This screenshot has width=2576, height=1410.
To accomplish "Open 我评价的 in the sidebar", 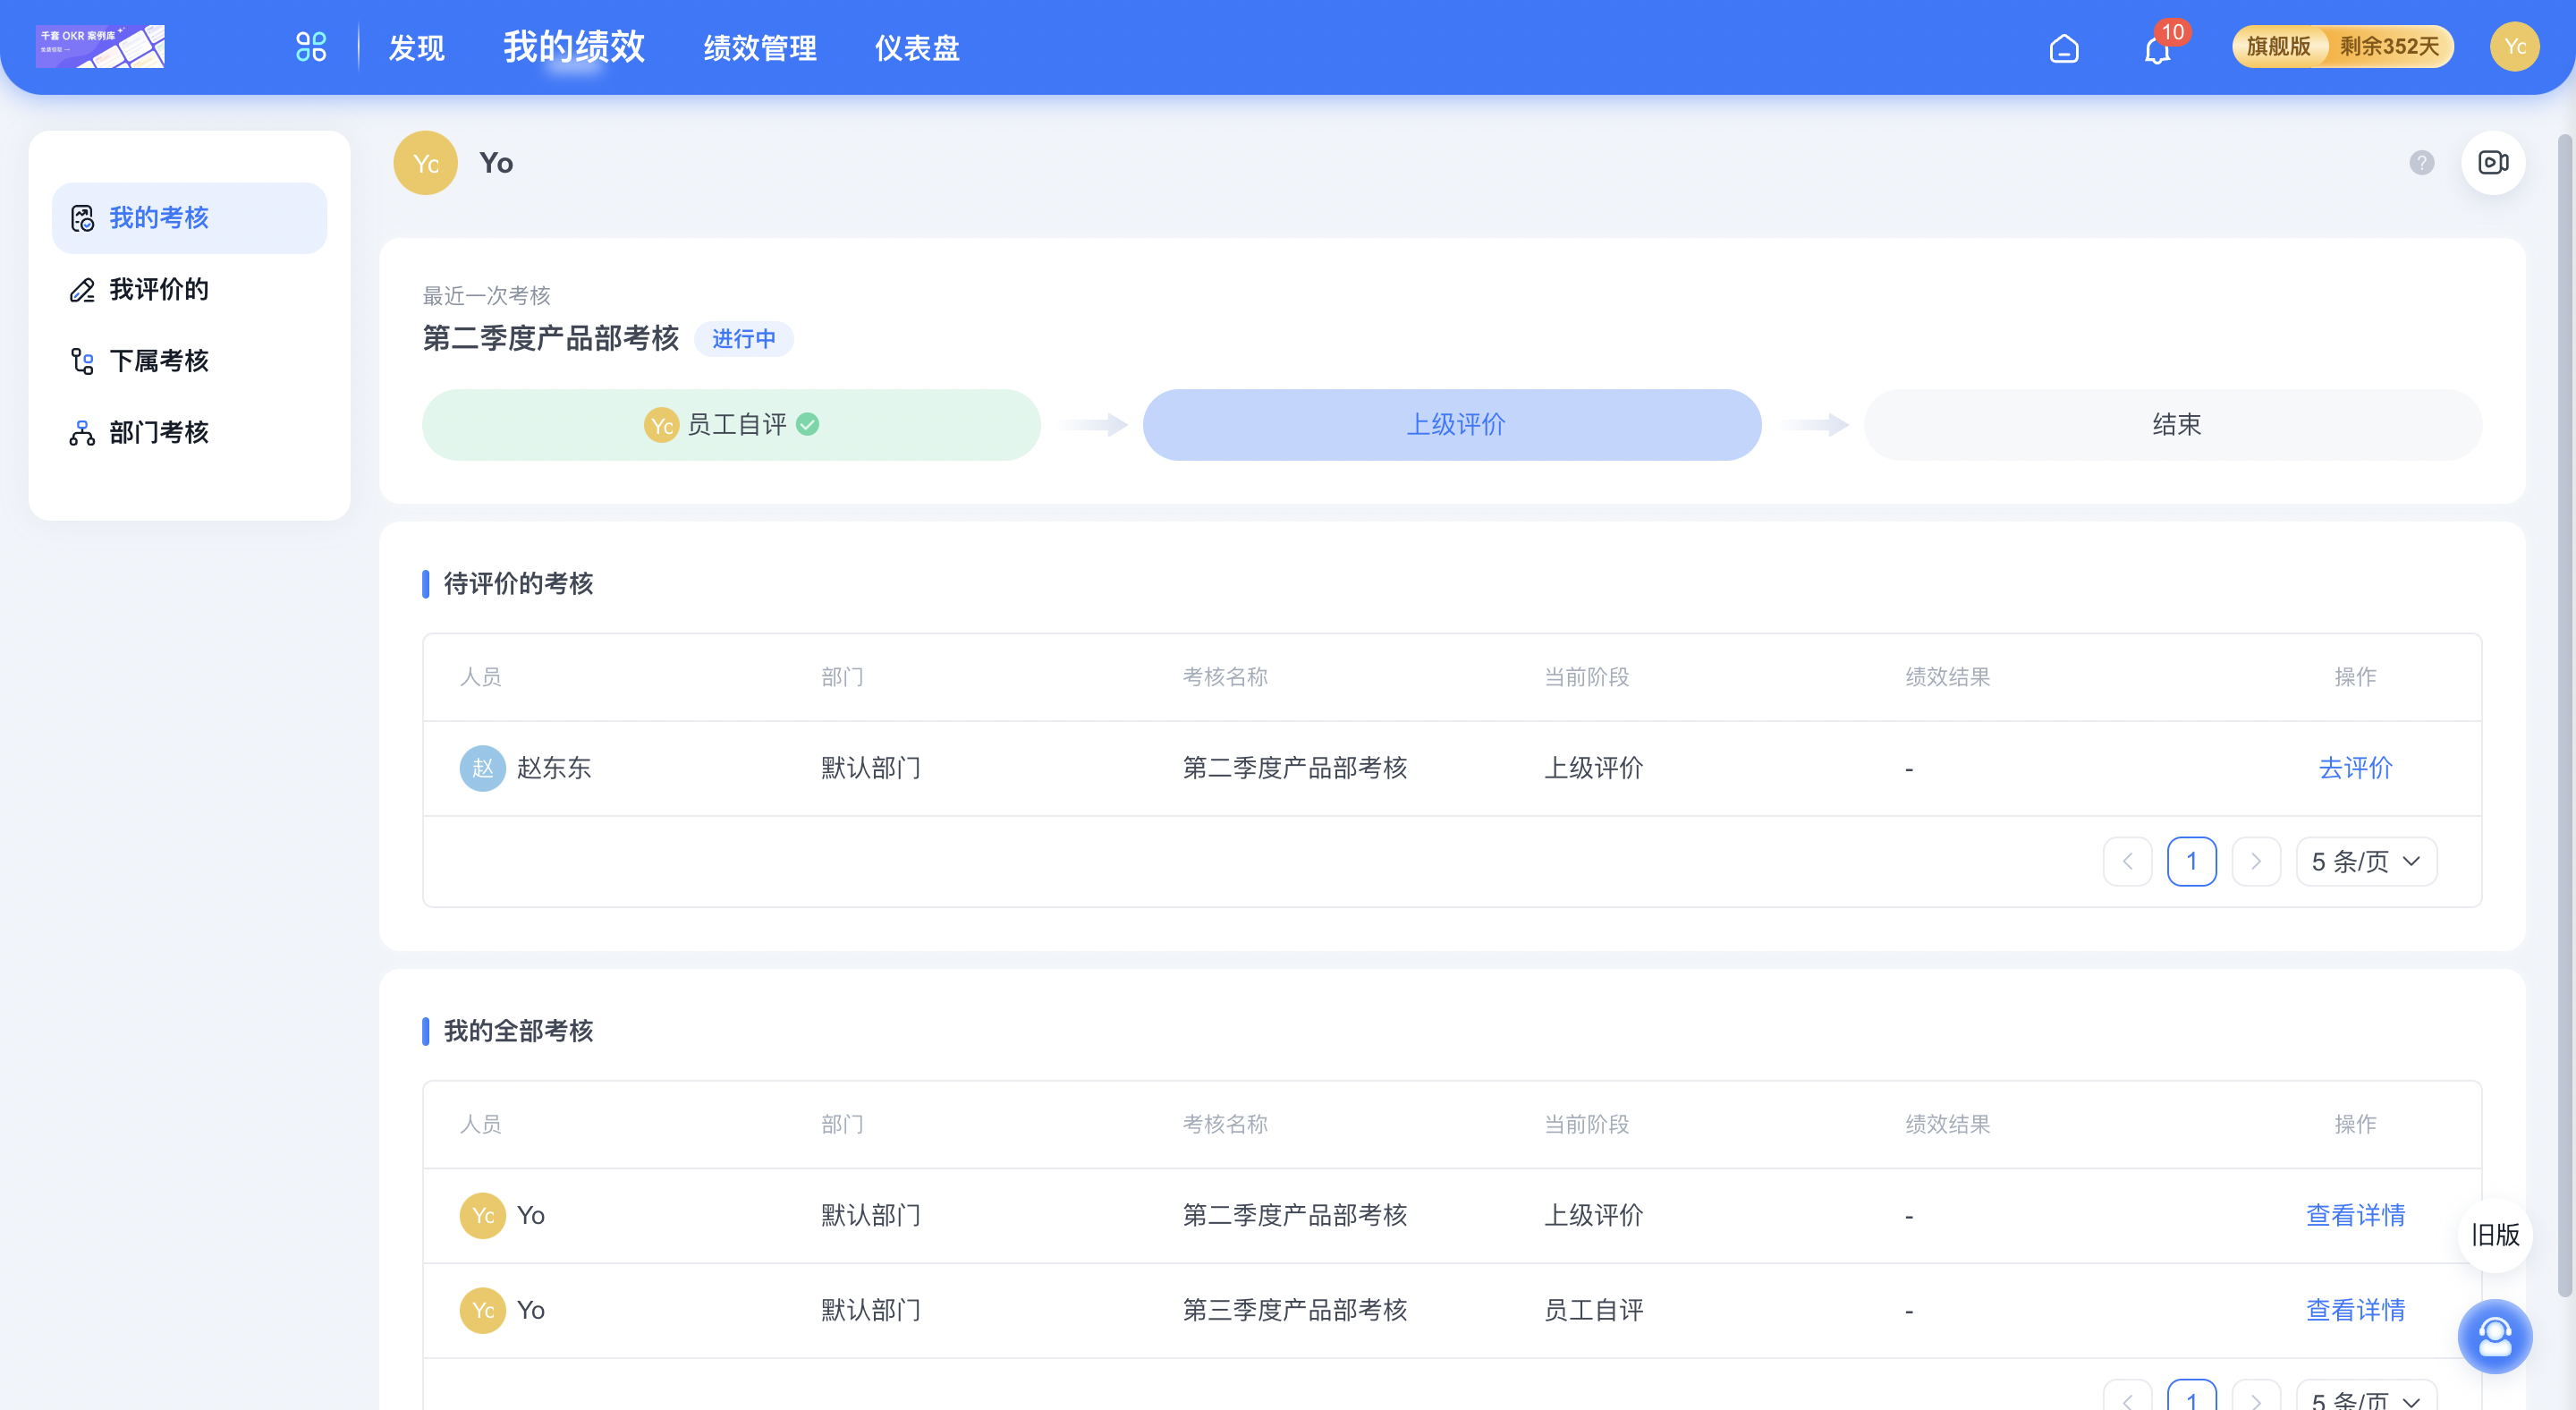I will coord(190,290).
